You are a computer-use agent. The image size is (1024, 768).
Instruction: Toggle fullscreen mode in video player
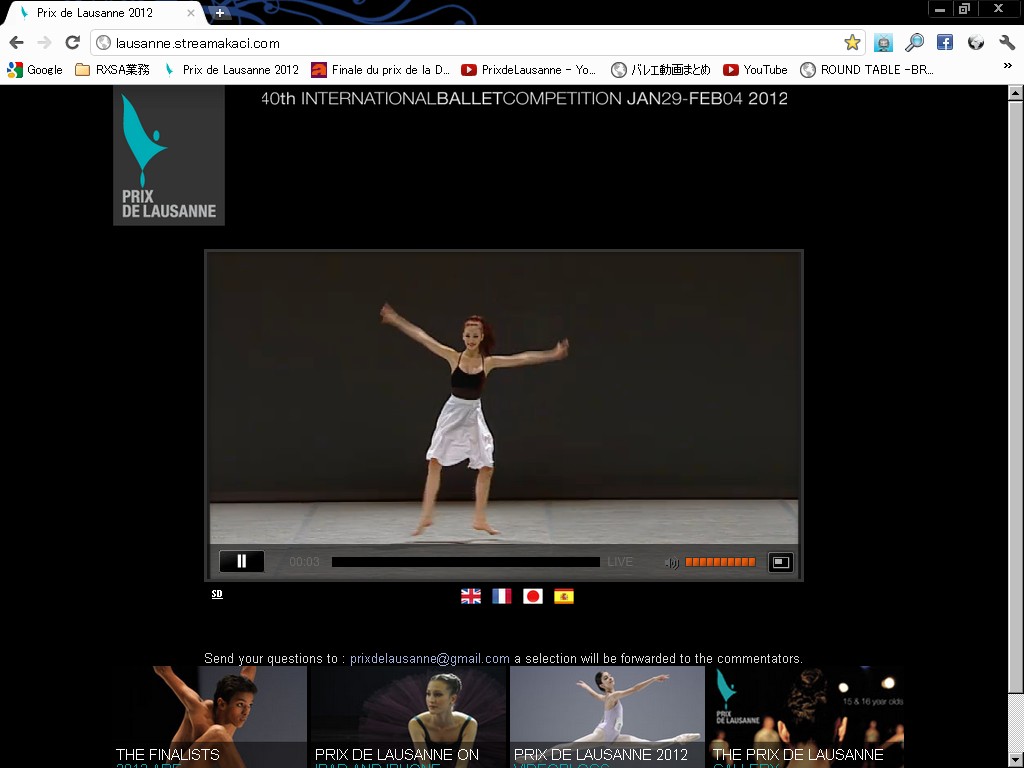coord(780,562)
